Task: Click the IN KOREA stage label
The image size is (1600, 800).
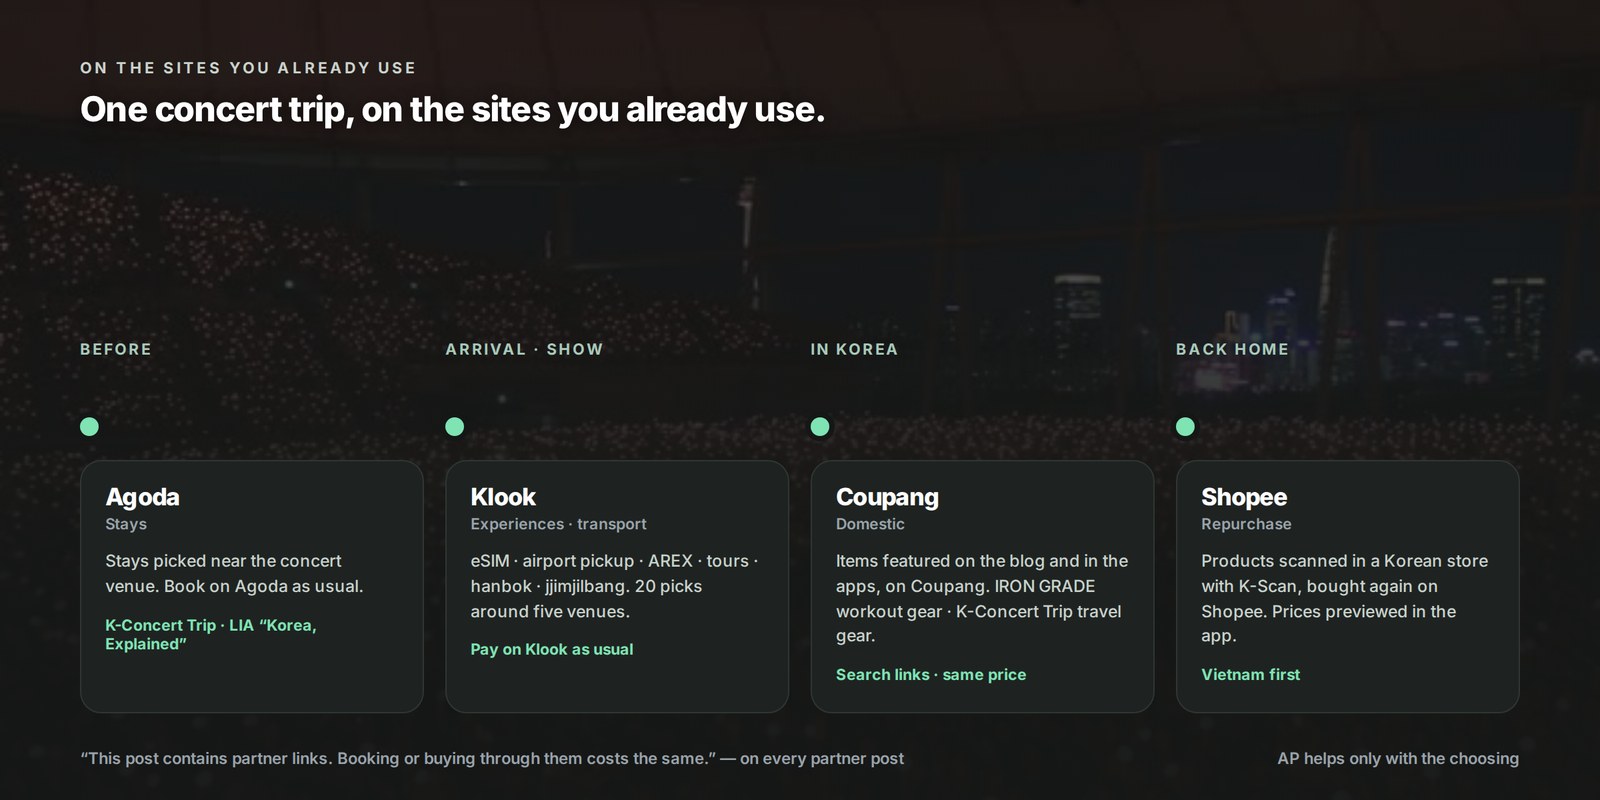Action: [x=854, y=349]
